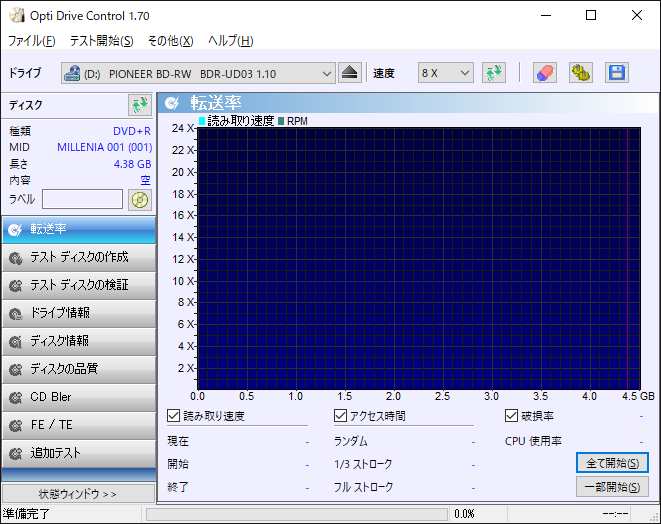Image resolution: width=661 pixels, height=524 pixels.
Task: Click the 空 content link
Action: pyautogui.click(x=145, y=180)
